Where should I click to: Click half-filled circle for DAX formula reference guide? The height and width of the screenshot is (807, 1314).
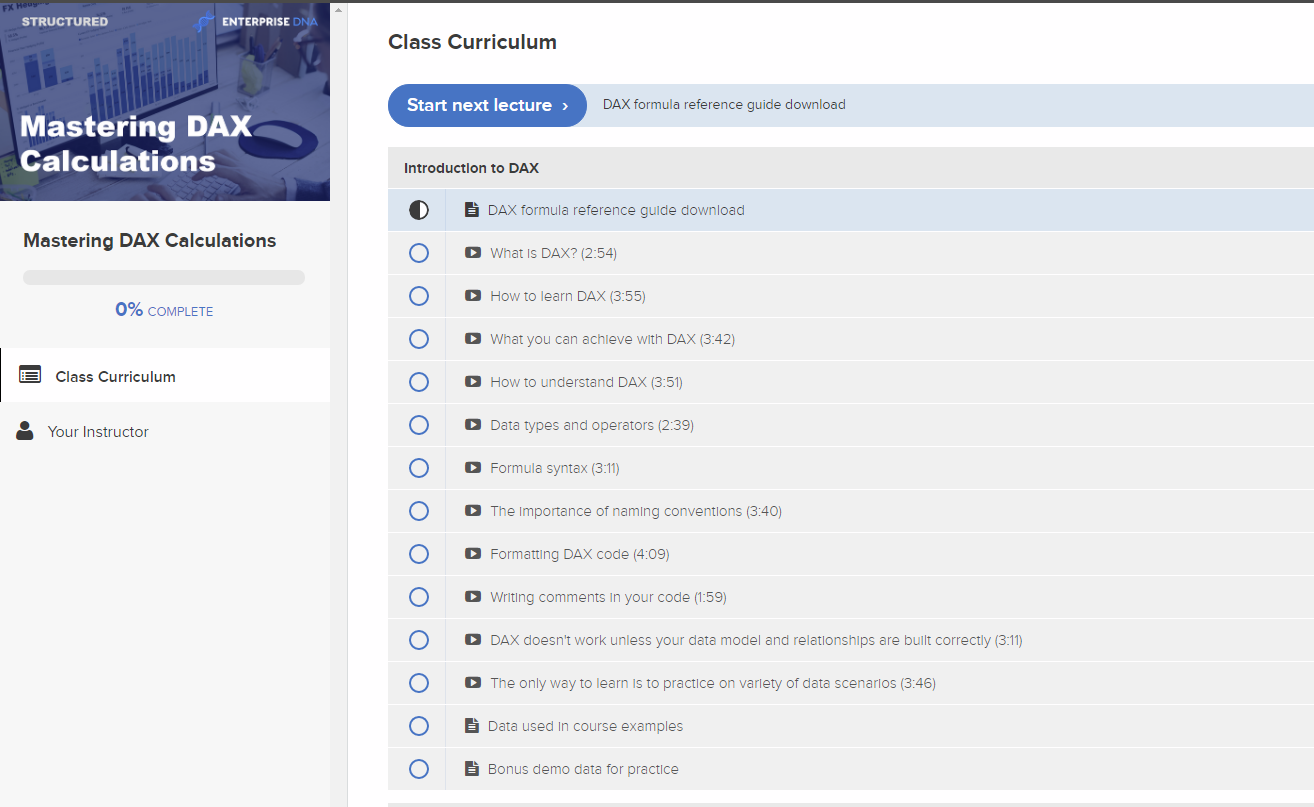[419, 210]
